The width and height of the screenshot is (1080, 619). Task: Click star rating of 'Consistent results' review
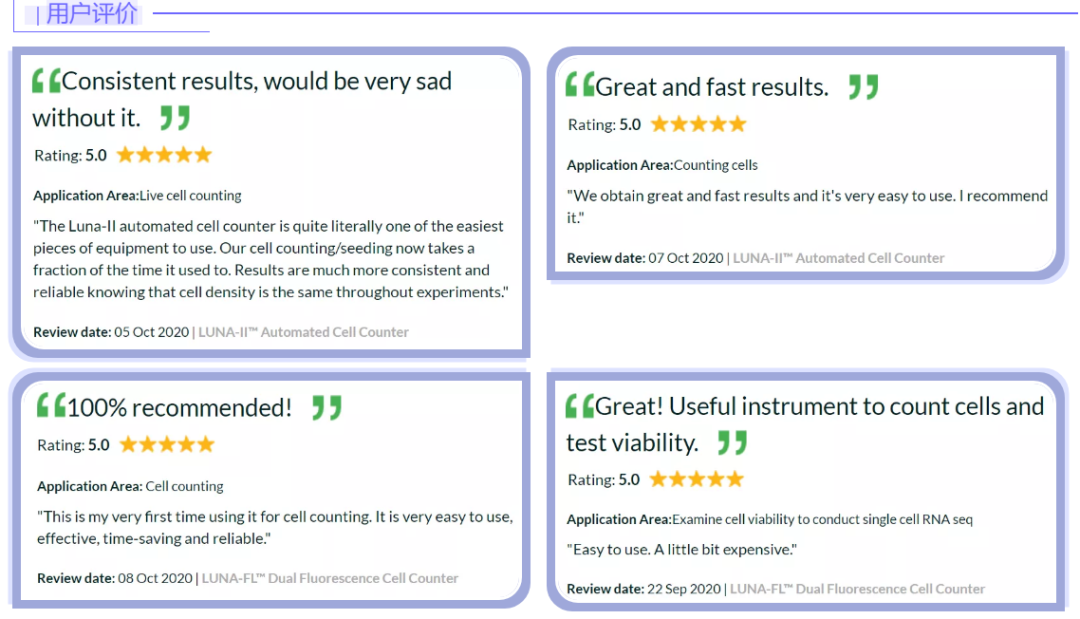pos(164,155)
